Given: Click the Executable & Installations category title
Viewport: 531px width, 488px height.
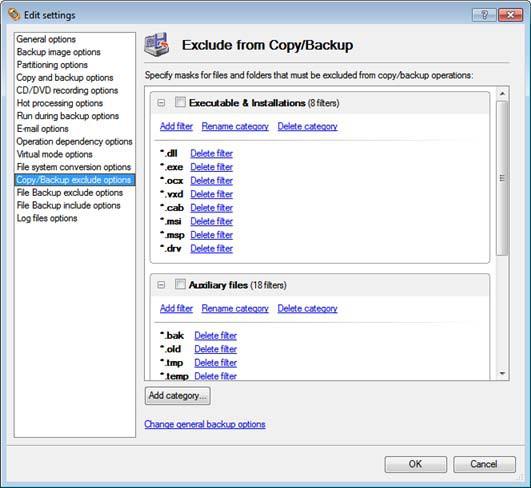Looking at the screenshot, I should click(x=247, y=103).
